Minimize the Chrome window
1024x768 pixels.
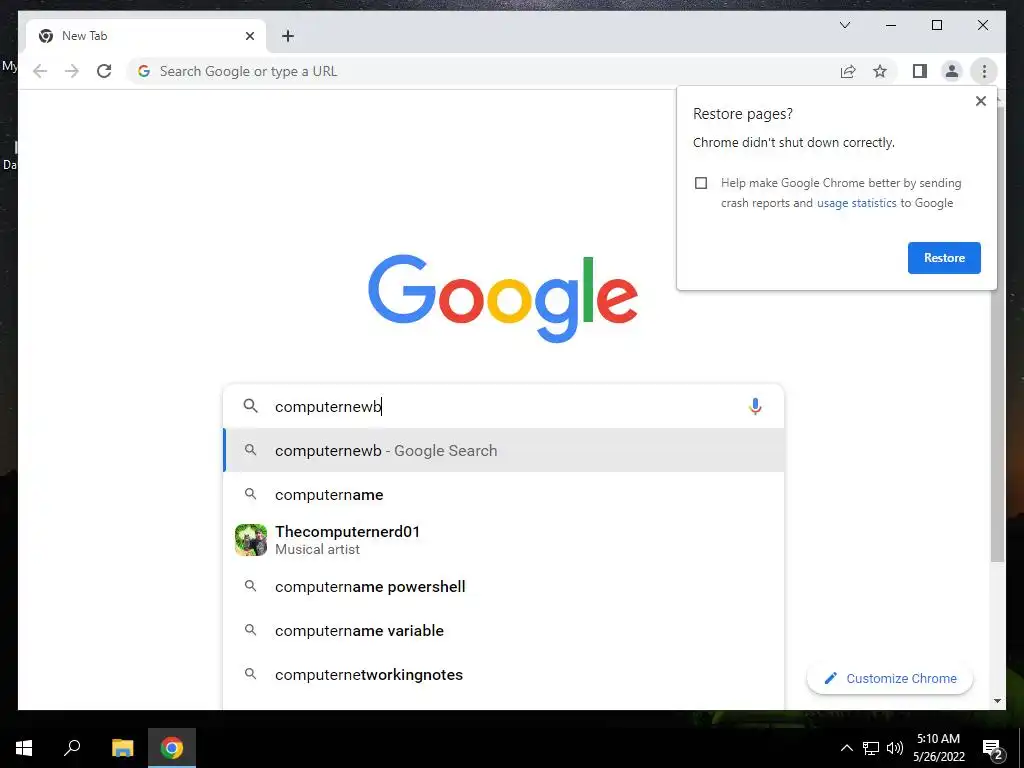tap(891, 25)
